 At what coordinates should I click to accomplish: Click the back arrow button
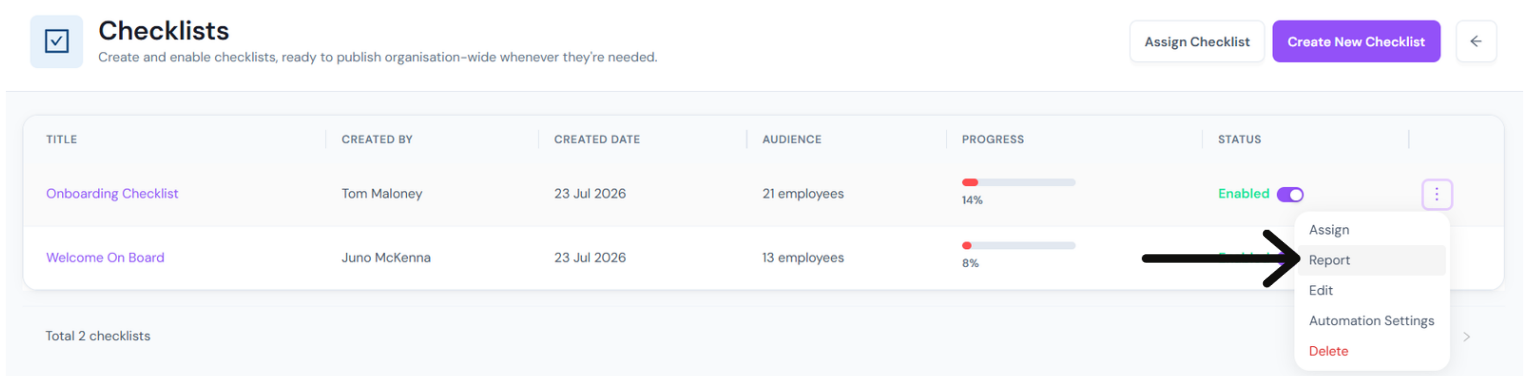click(x=1475, y=42)
